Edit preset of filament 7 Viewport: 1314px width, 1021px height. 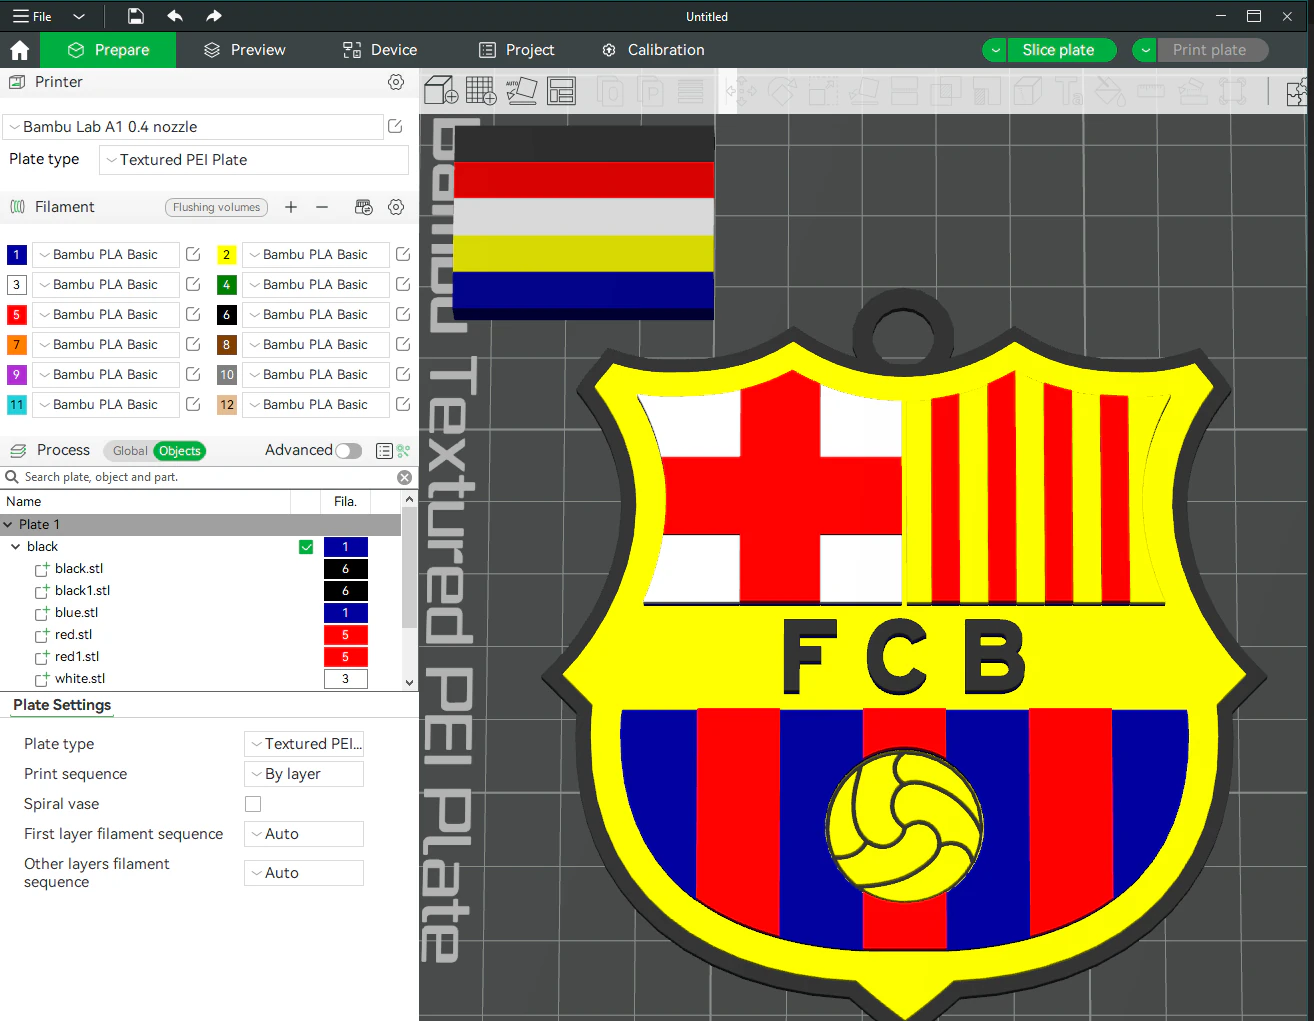coord(193,345)
